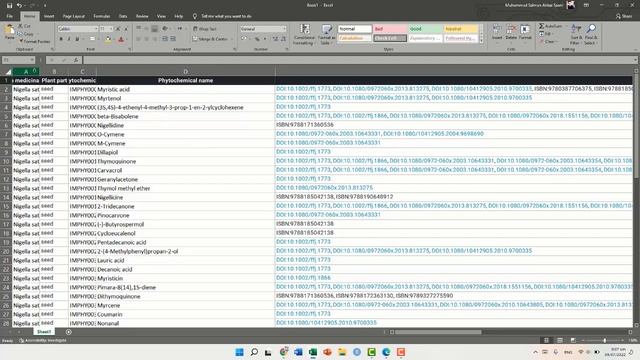Switch to the Review tab
This screenshot has height=360, width=640.
(x=142, y=16)
